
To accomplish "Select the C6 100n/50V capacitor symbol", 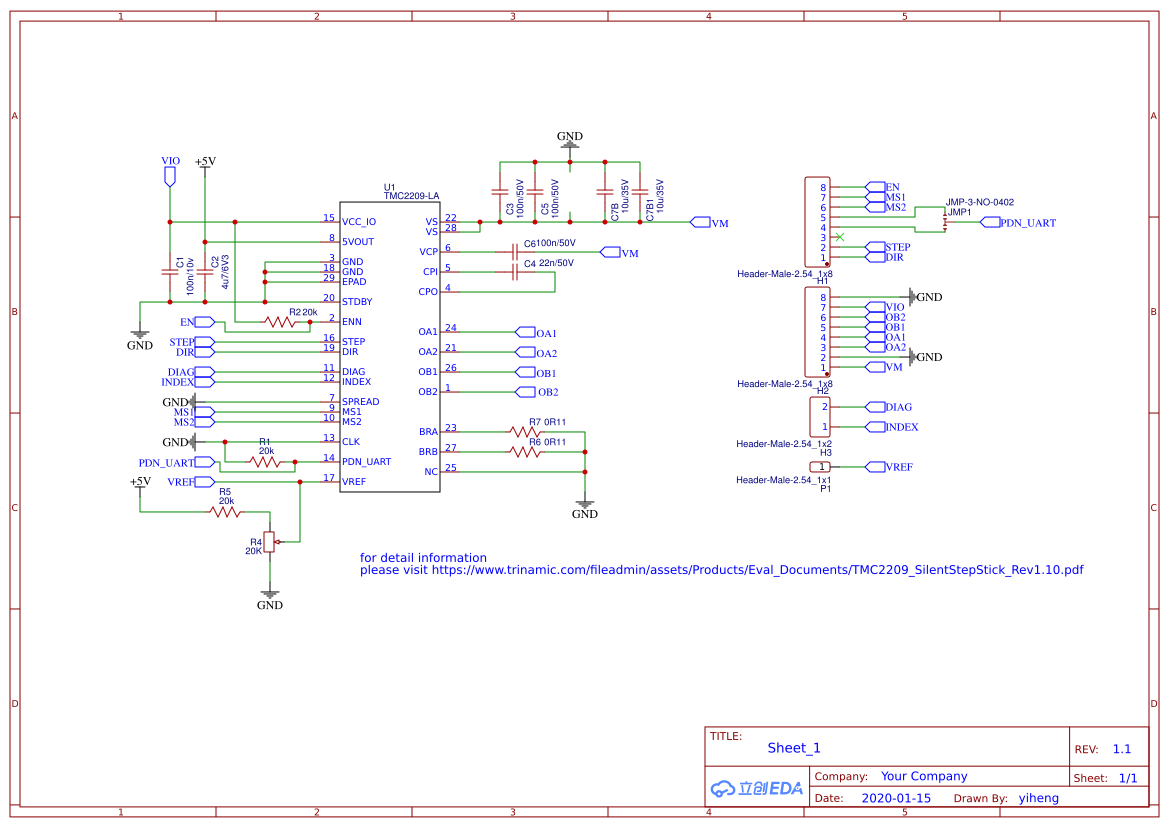I will 513,252.
